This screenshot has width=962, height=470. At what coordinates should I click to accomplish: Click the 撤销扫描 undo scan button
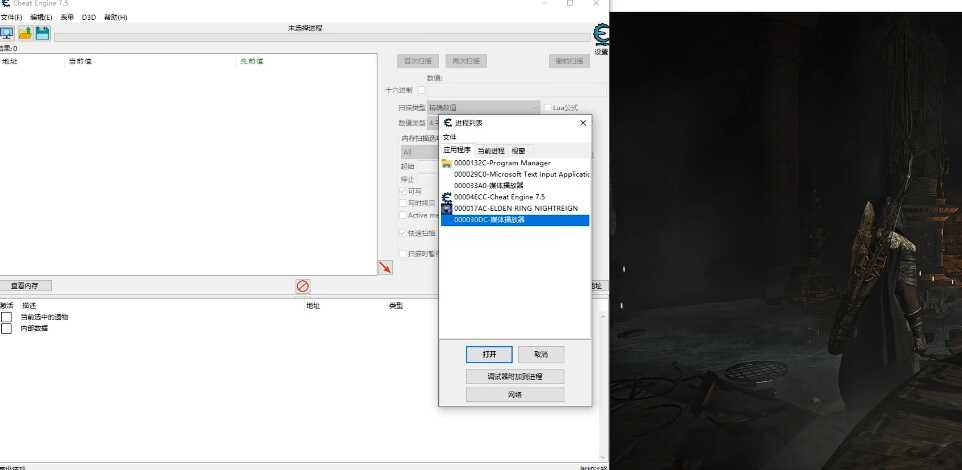[569, 61]
